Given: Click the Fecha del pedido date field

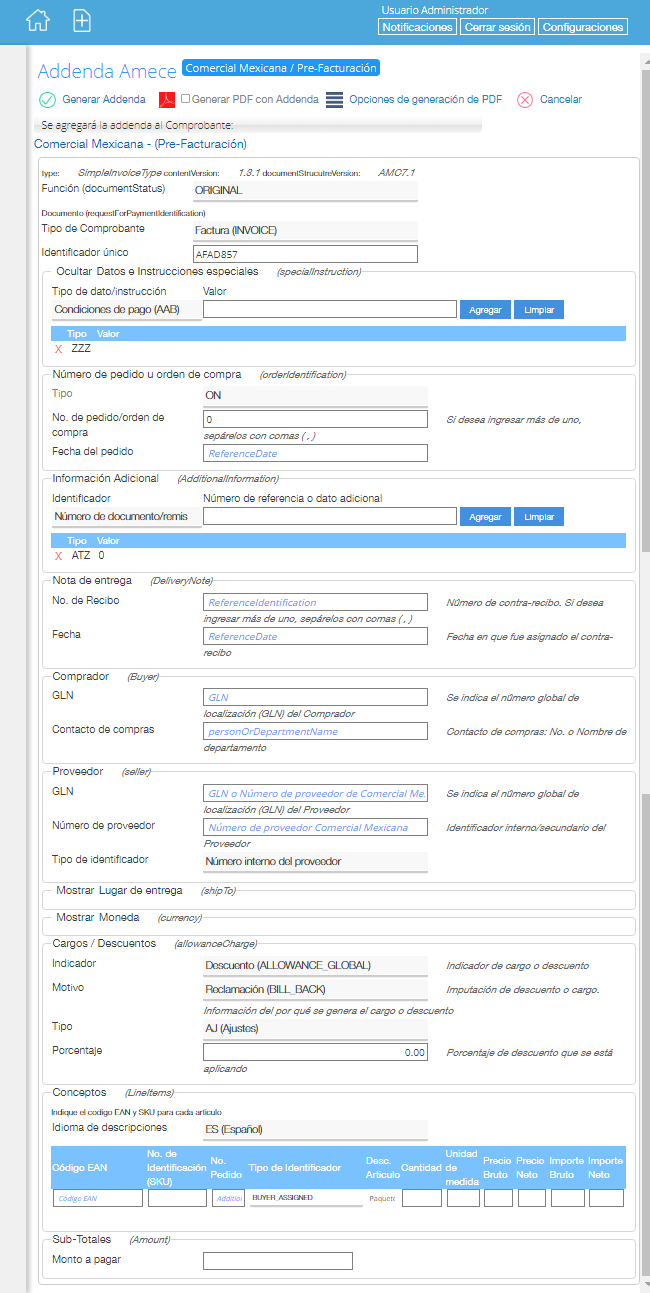Looking at the screenshot, I should [x=315, y=453].
